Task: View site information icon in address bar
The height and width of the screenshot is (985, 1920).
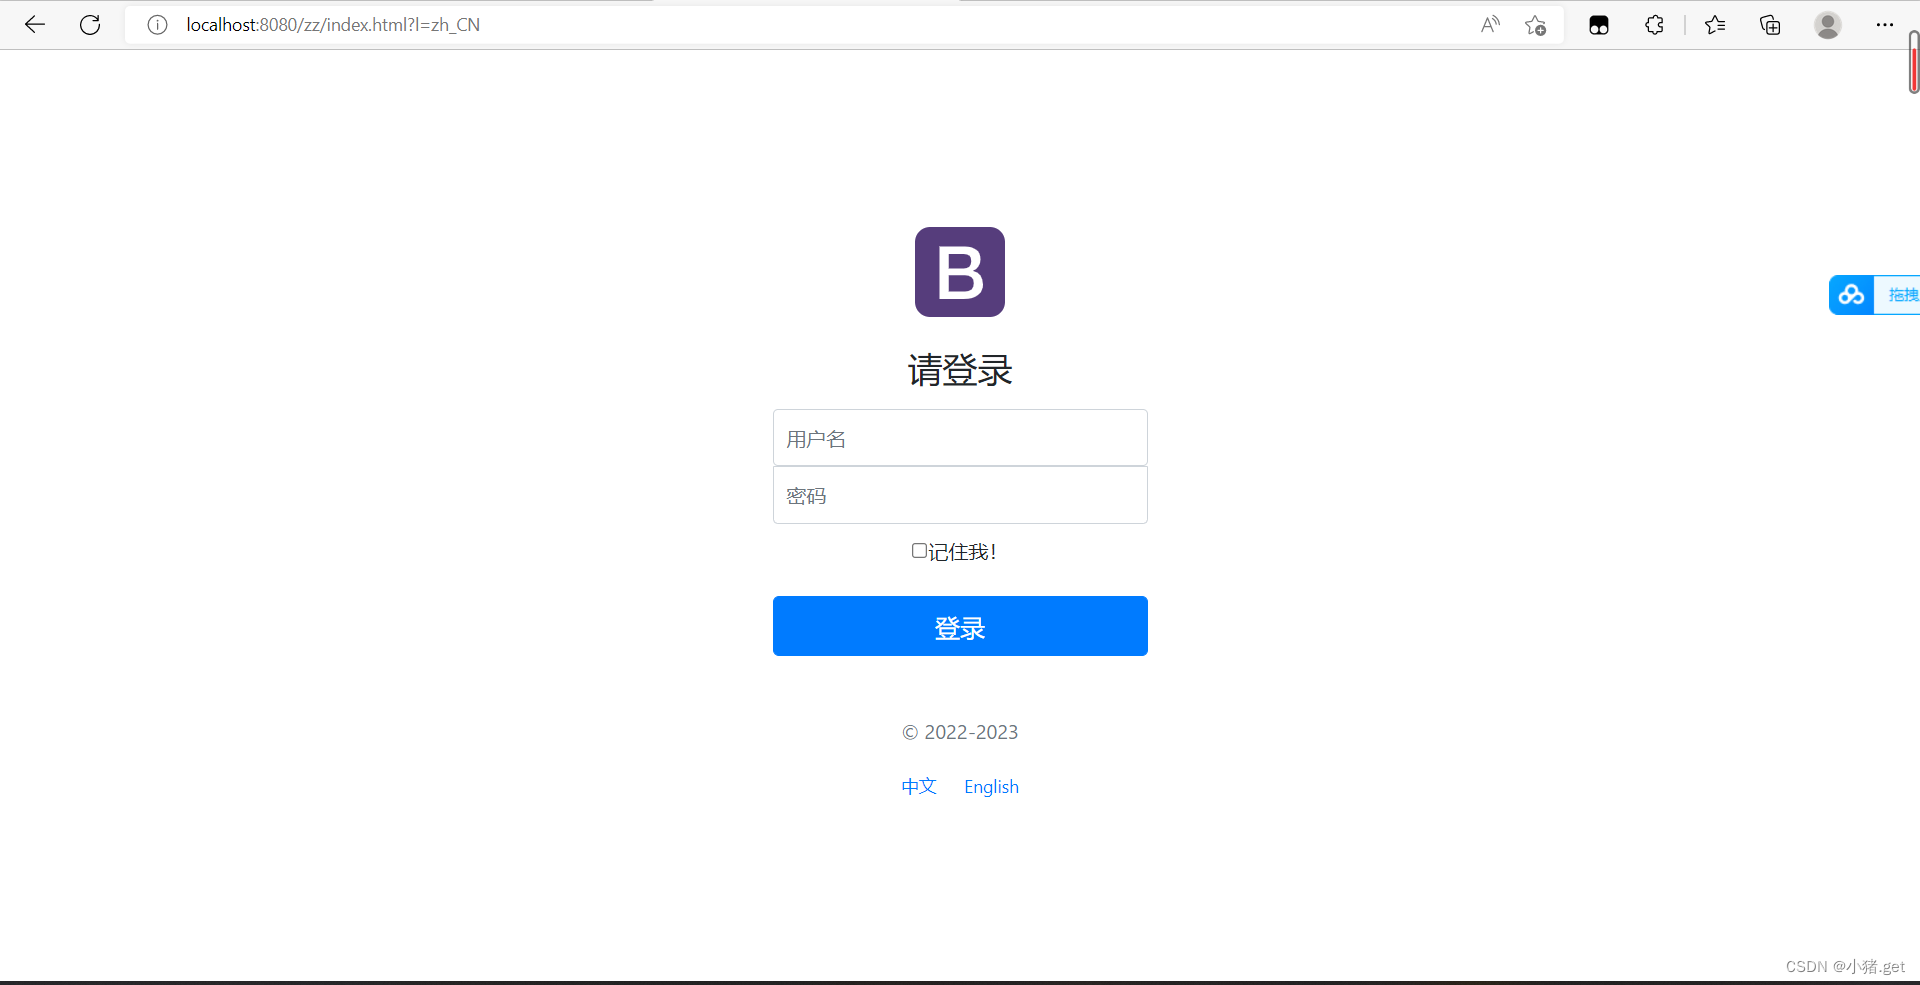Action: [157, 25]
